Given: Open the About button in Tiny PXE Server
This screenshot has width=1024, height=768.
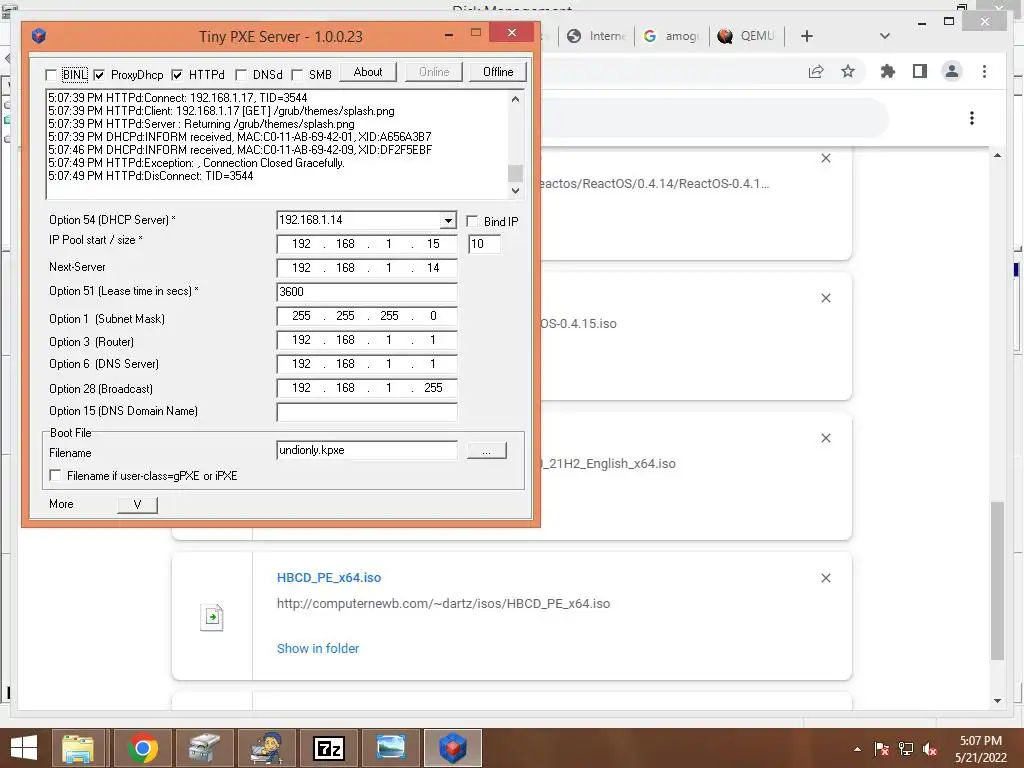Looking at the screenshot, I should (x=368, y=72).
